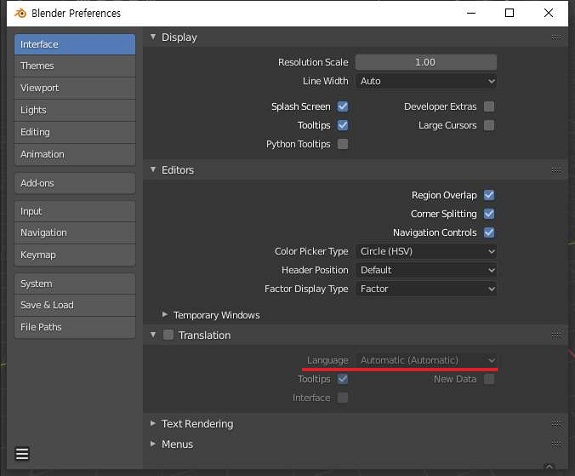Minimize the Blender Preferences window
Screen dimensions: 575x476
(x=471, y=13)
